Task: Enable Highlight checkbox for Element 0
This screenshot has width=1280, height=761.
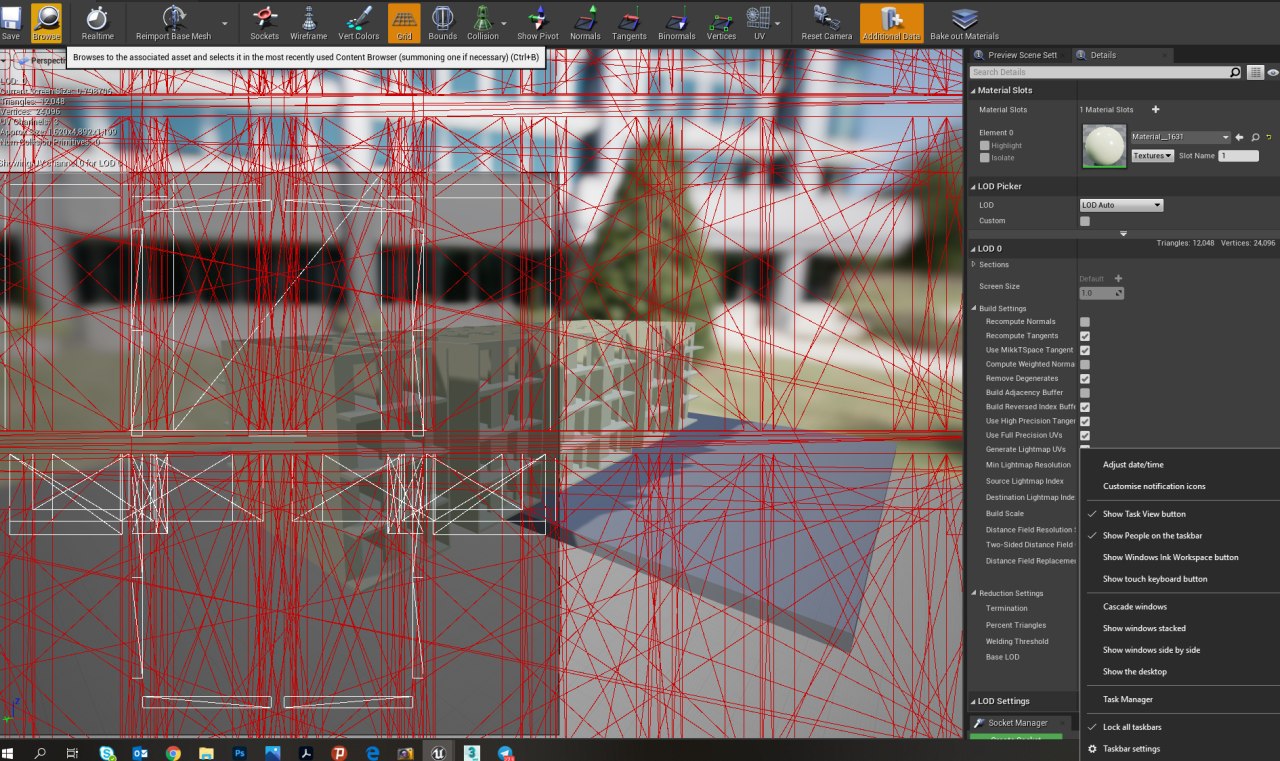Action: pyautogui.click(x=984, y=146)
